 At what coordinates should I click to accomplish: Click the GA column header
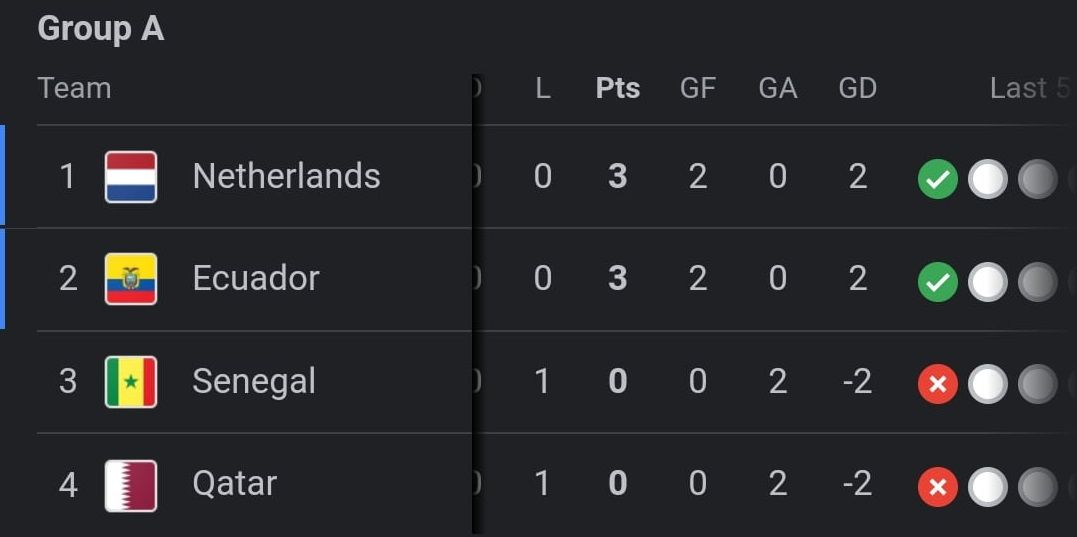tap(777, 88)
